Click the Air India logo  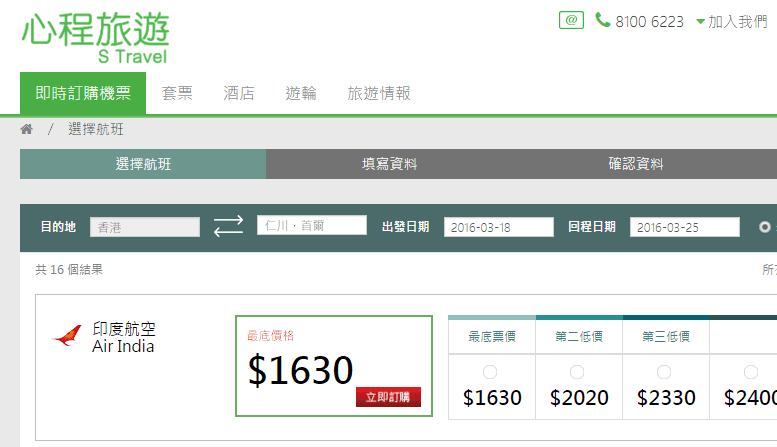66,337
